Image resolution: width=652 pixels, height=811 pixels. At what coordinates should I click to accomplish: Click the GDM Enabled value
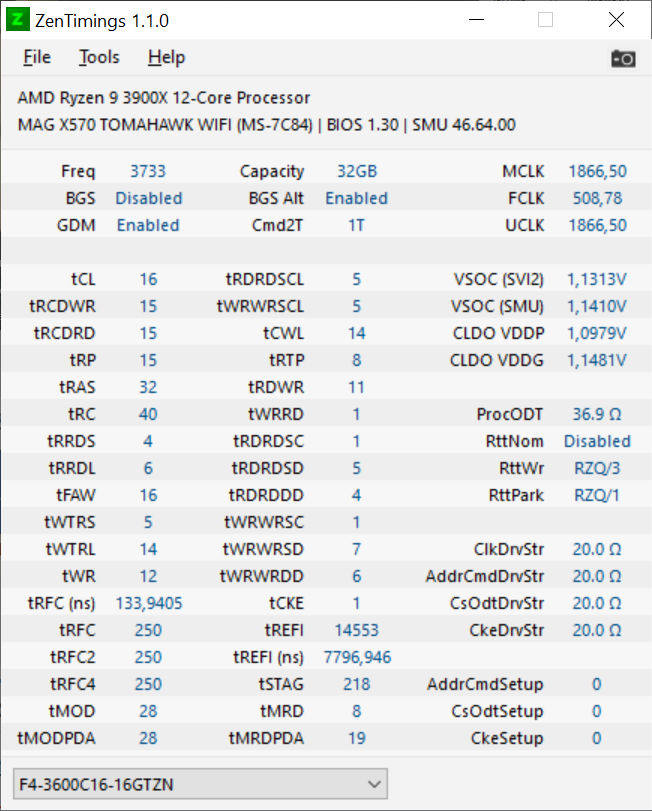click(x=148, y=226)
